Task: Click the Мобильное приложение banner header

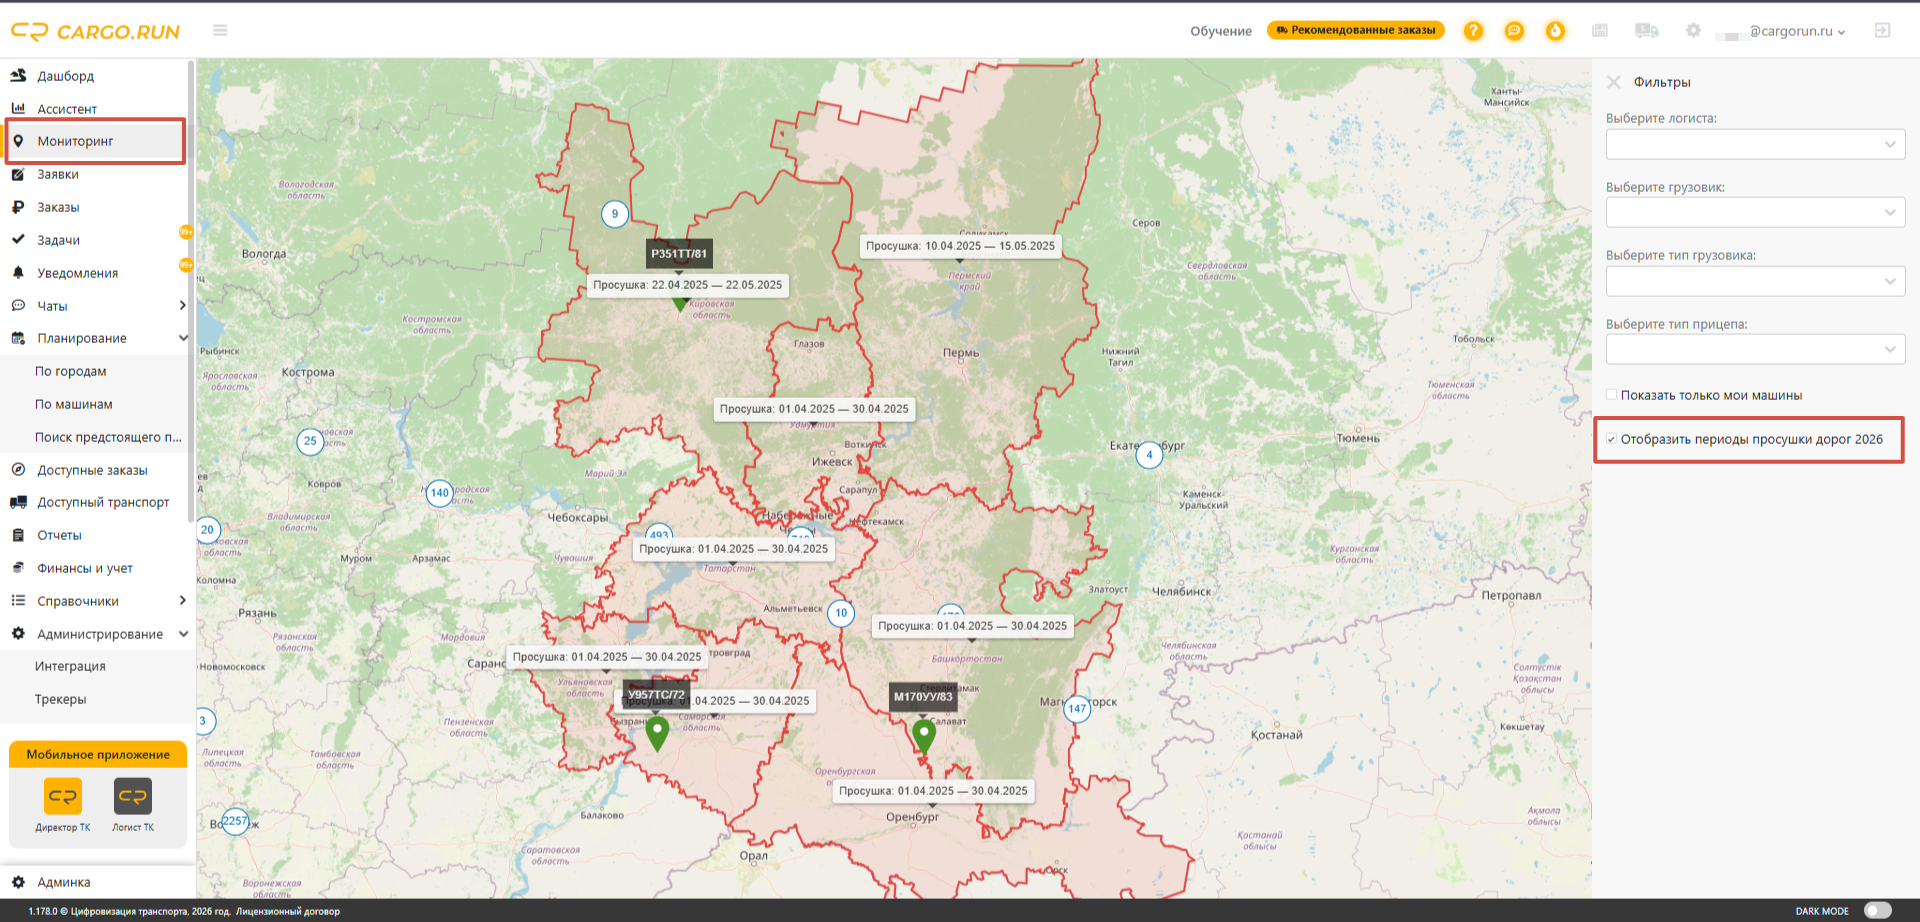Action: (x=98, y=754)
